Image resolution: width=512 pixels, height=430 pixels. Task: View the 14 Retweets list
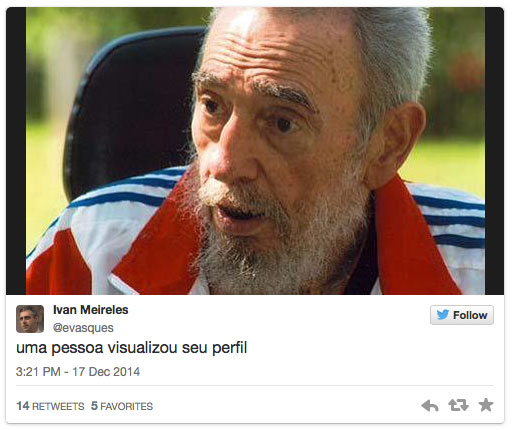pyautogui.click(x=50, y=406)
